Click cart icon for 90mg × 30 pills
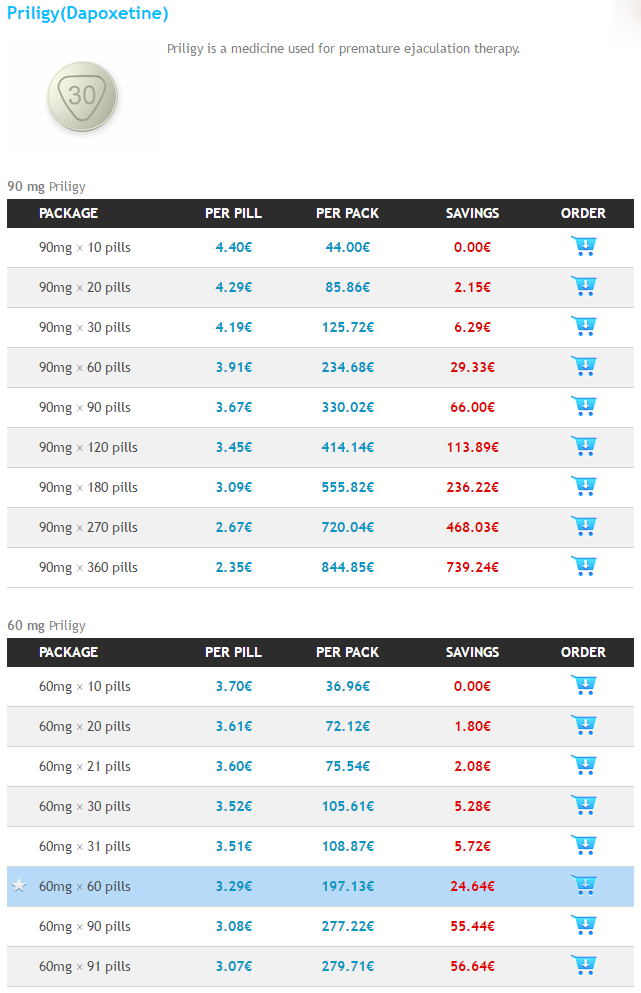This screenshot has height=993, width=641. [583, 326]
